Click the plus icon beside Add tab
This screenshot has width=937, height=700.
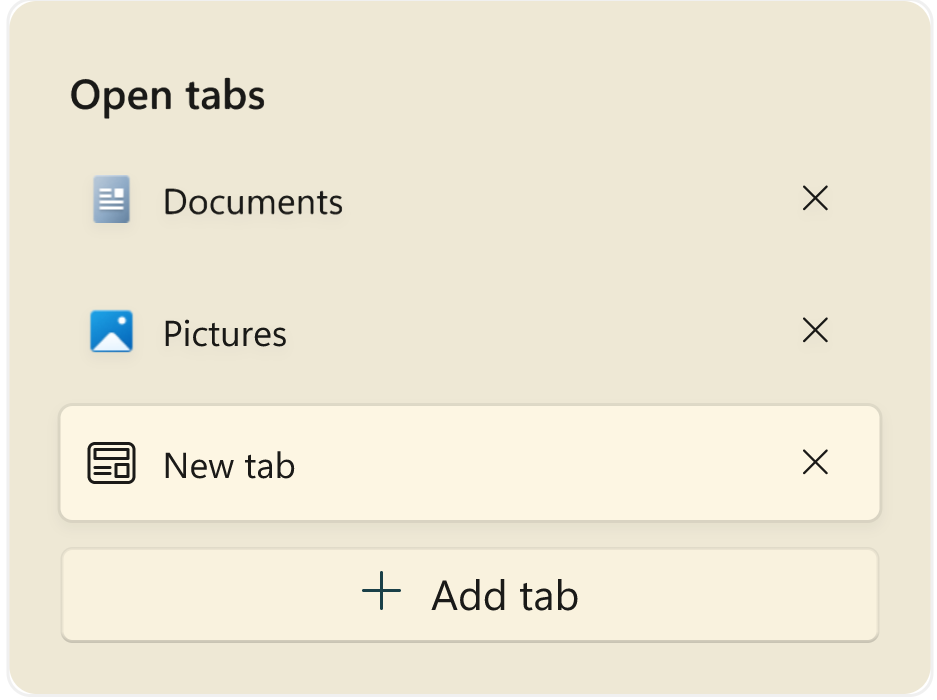point(381,593)
